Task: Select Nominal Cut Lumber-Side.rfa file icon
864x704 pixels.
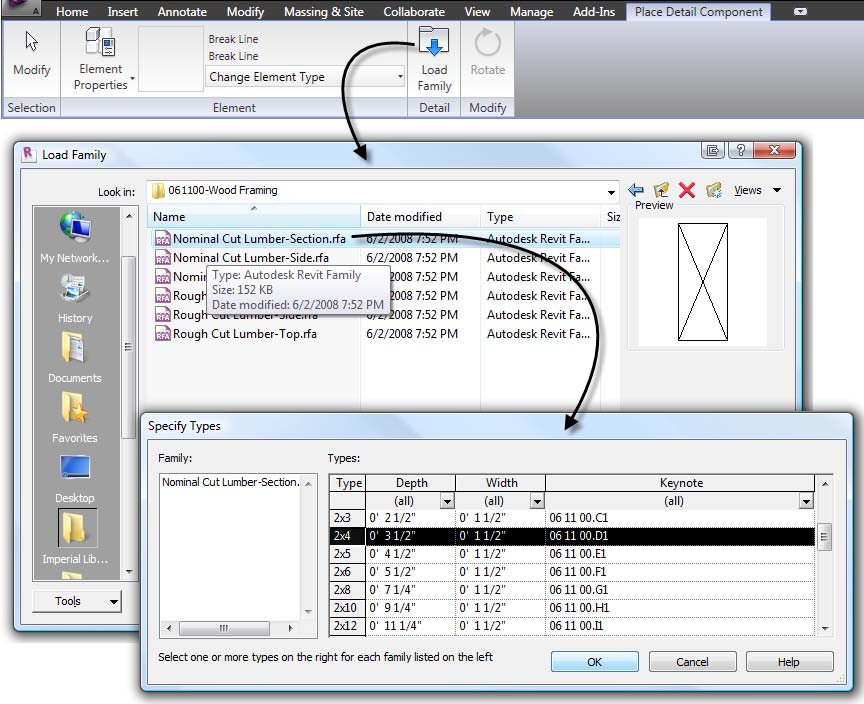Action: [x=163, y=258]
